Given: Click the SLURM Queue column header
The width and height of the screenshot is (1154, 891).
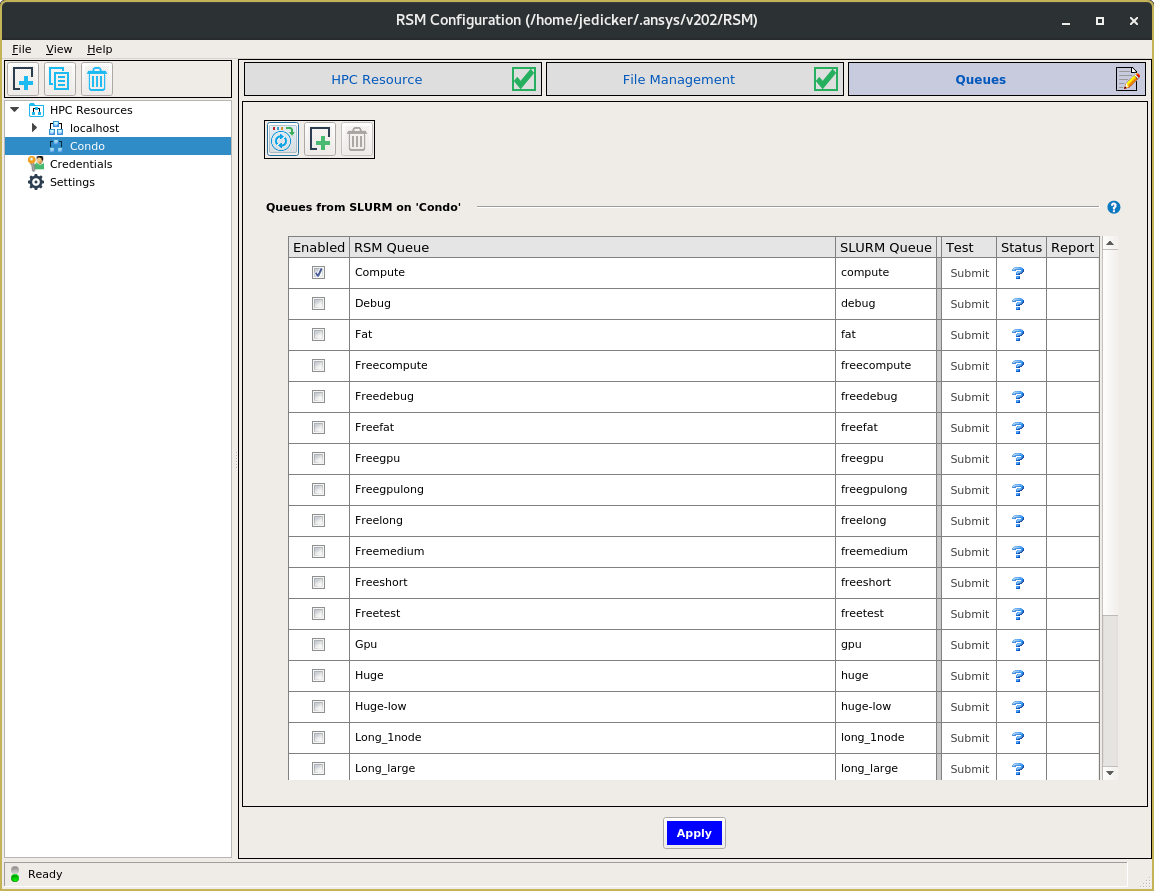Looking at the screenshot, I should tap(885, 247).
